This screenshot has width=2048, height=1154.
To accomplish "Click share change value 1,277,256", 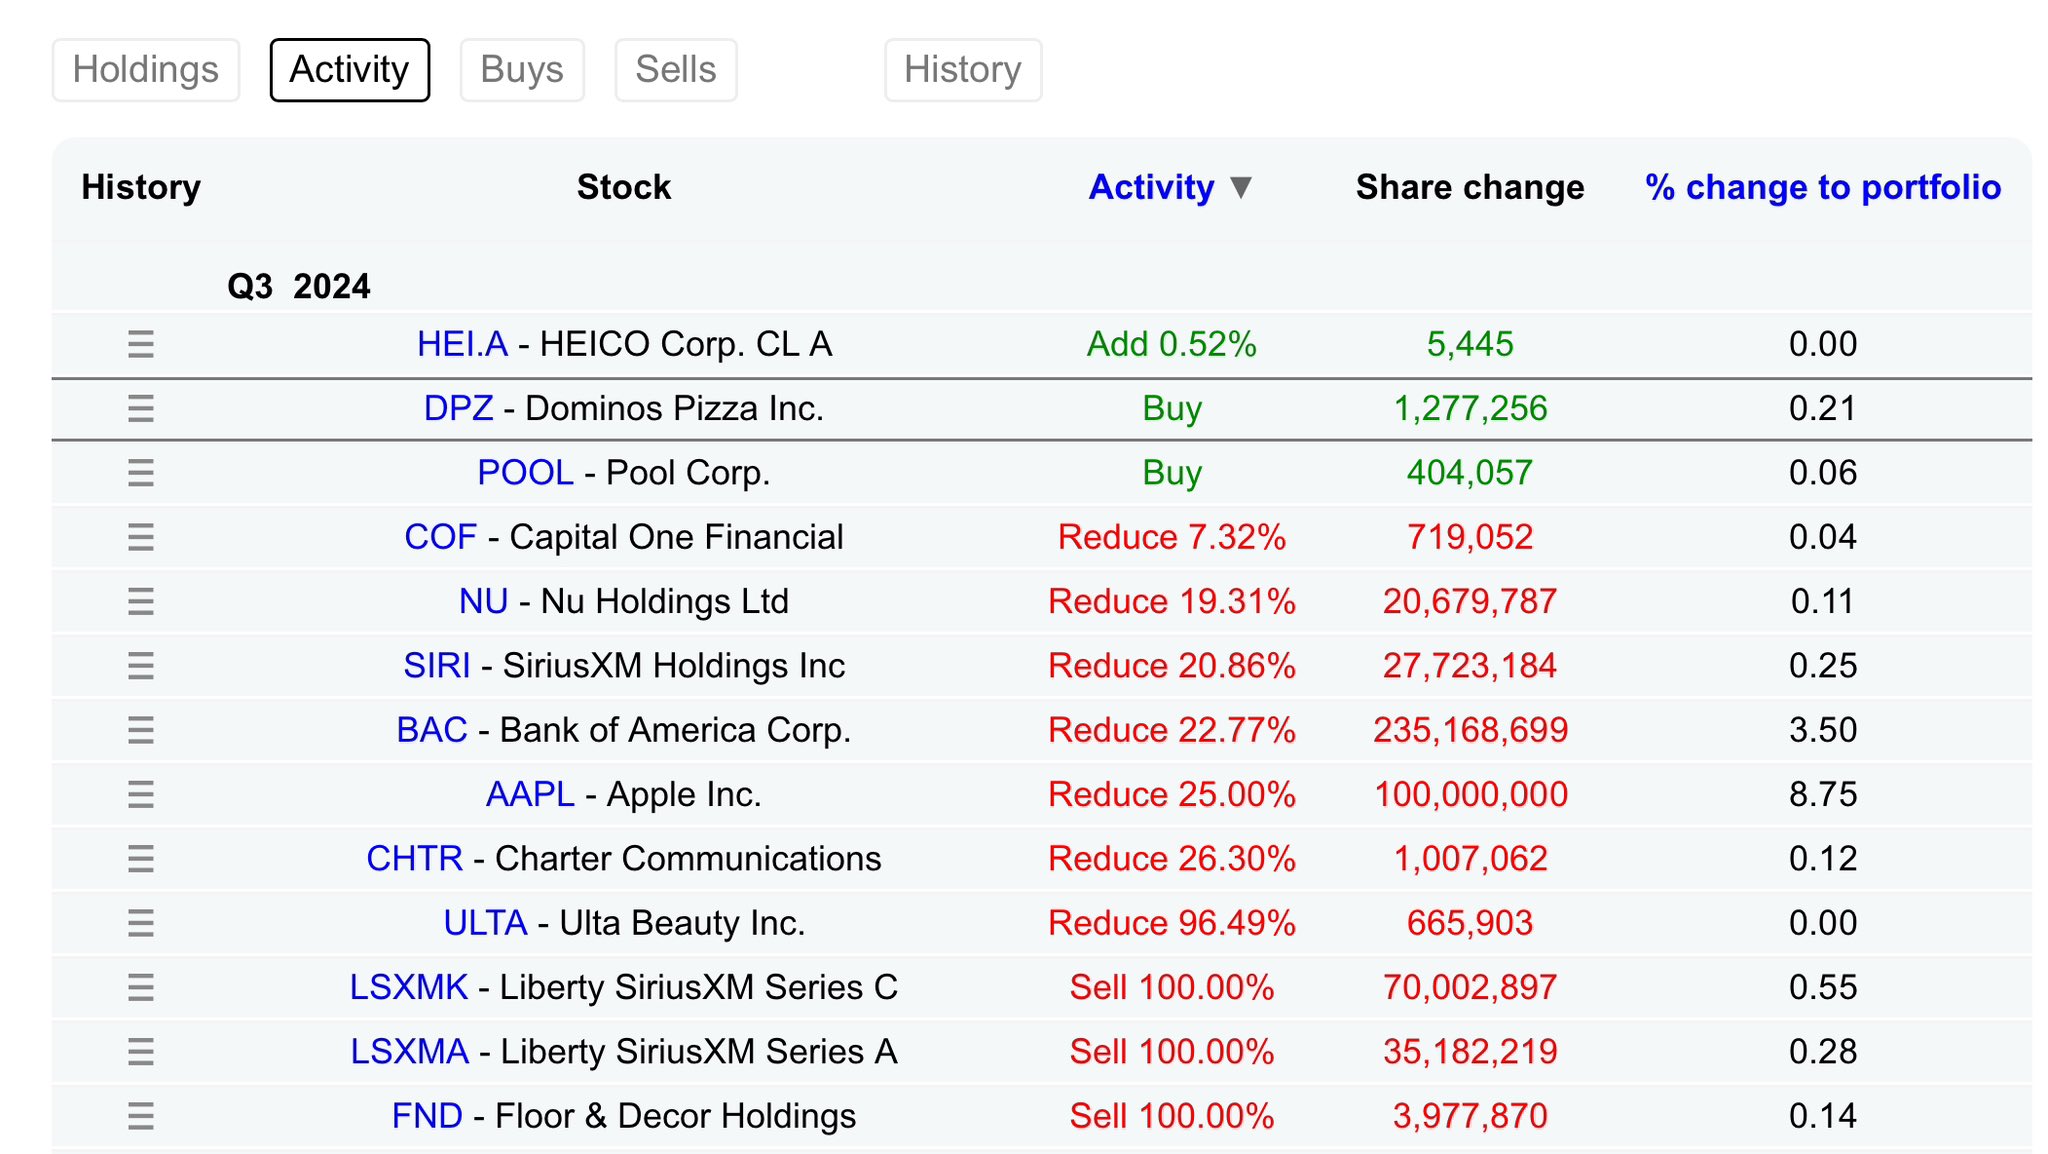I will click(1470, 408).
